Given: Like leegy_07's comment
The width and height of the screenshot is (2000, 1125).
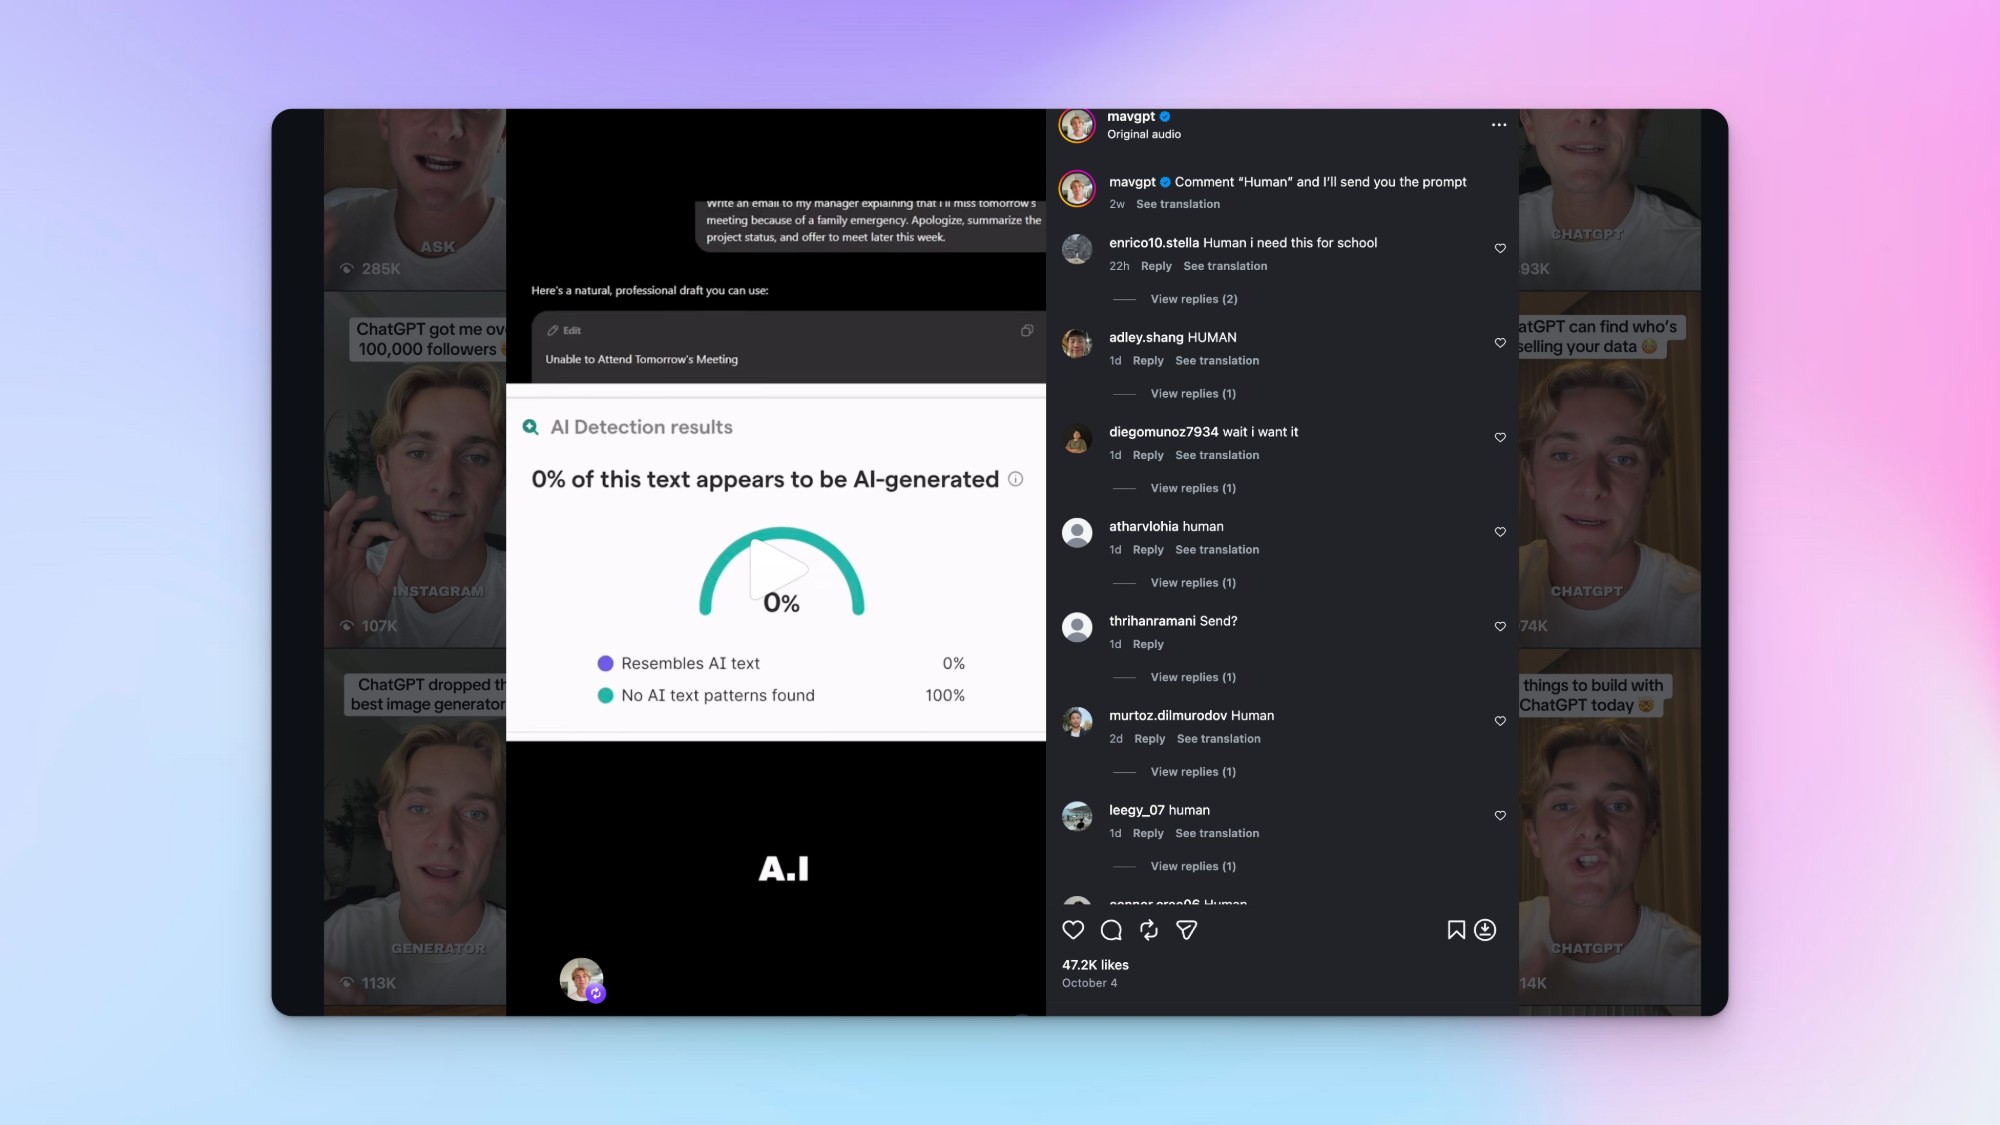Looking at the screenshot, I should (x=1500, y=815).
